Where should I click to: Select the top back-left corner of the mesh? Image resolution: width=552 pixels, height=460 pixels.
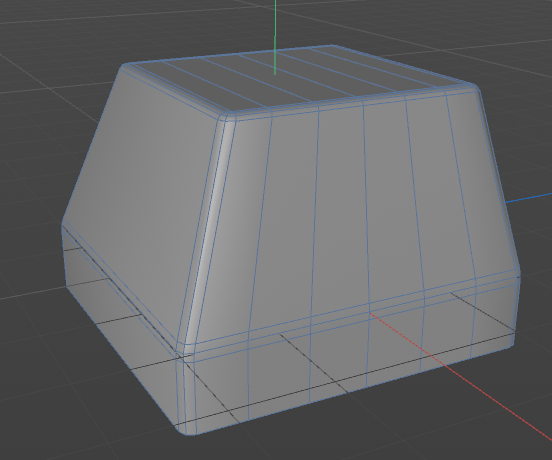point(125,67)
